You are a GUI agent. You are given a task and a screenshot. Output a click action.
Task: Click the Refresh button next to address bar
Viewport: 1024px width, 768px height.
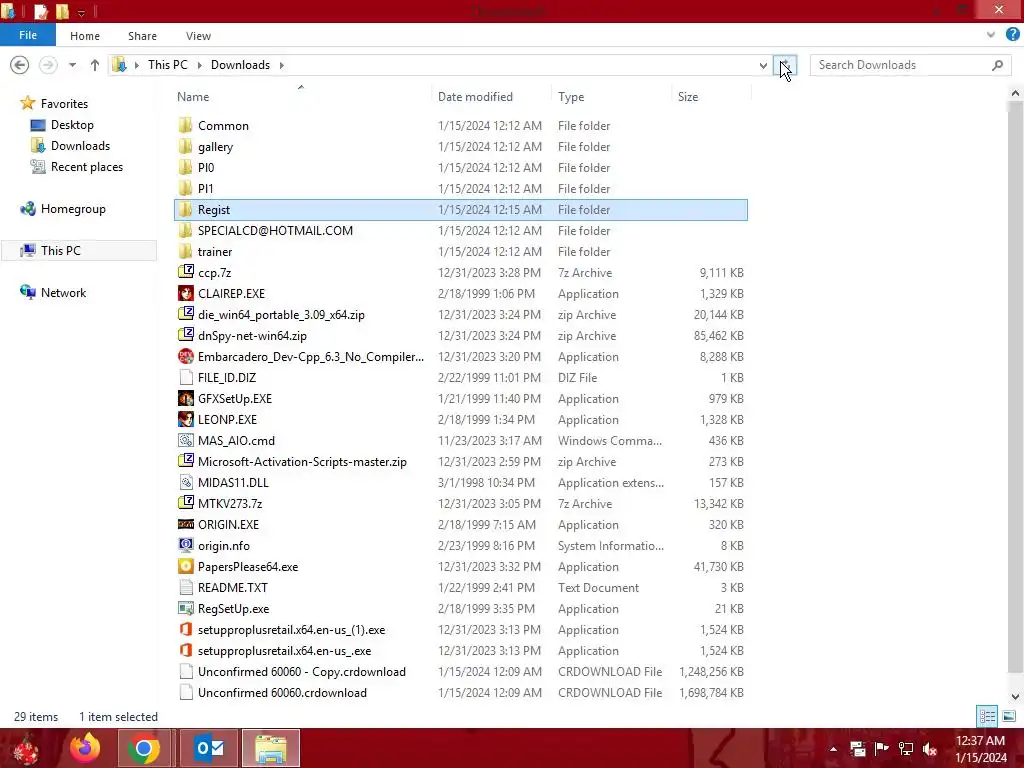pyautogui.click(x=785, y=65)
